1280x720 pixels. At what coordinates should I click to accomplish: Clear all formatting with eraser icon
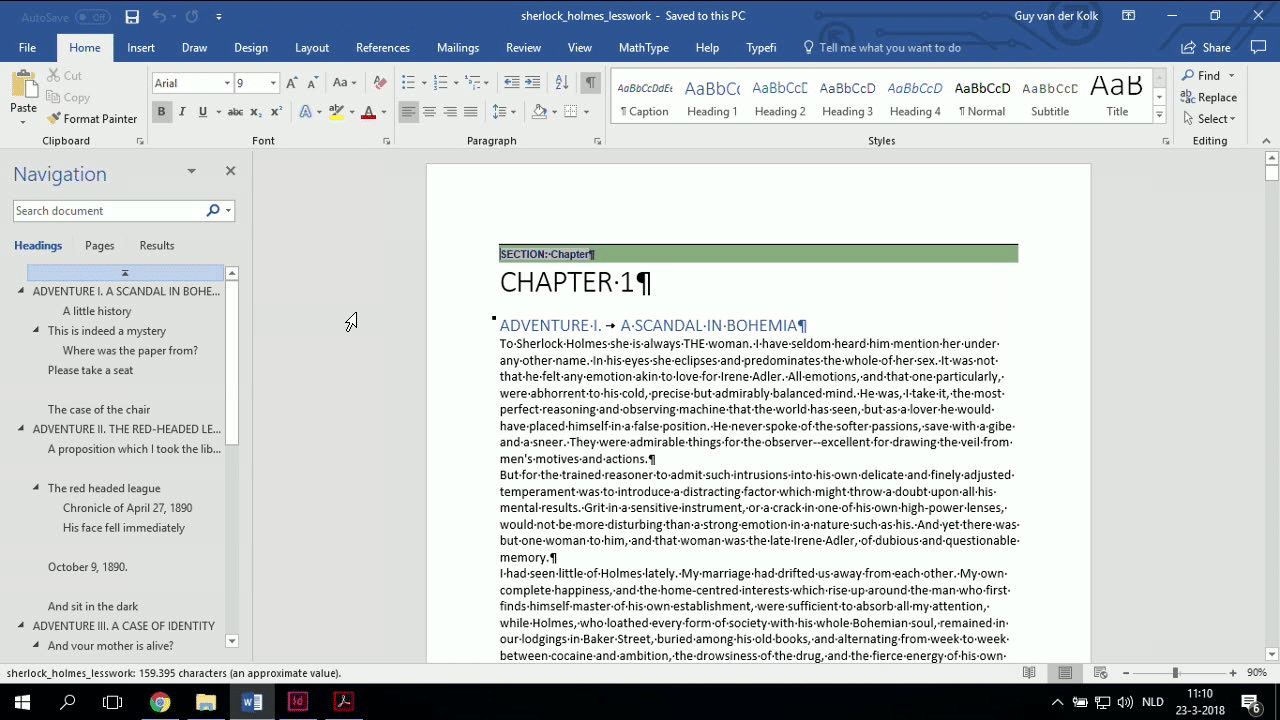(x=380, y=83)
